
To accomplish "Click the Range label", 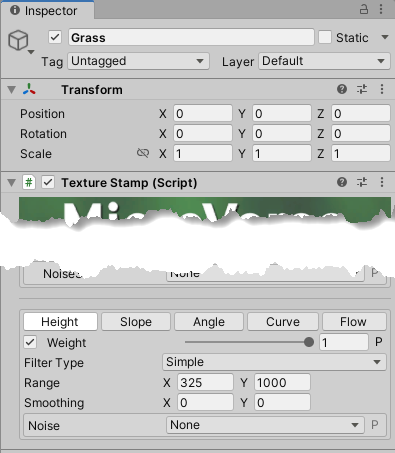I will coord(42,383).
